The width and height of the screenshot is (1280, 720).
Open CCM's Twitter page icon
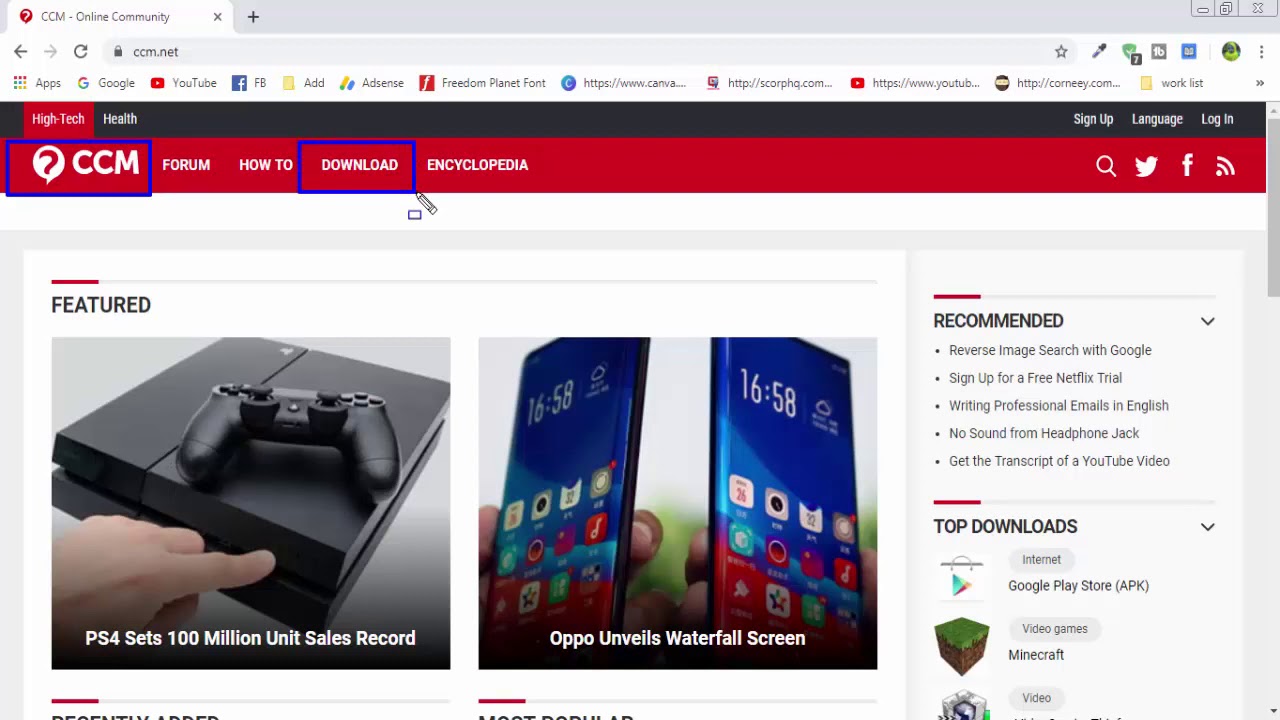1146,166
